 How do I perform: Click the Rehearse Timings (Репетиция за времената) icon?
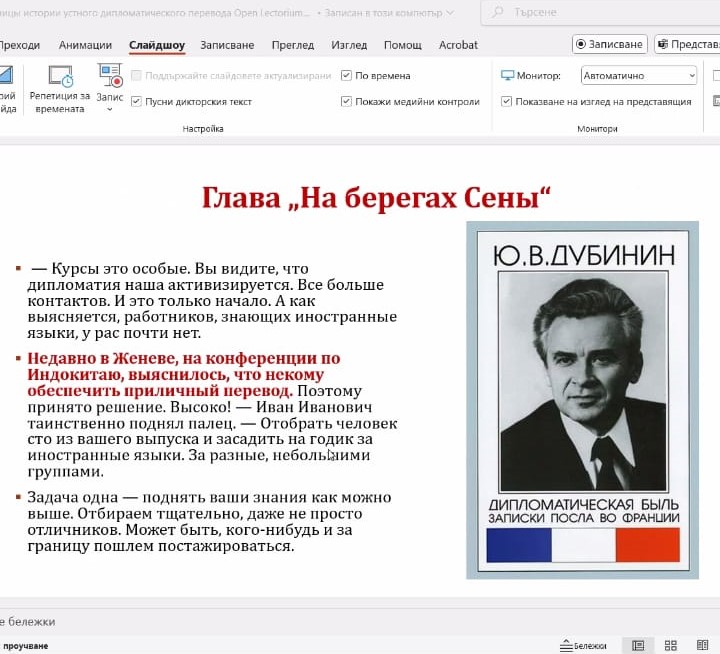point(60,78)
